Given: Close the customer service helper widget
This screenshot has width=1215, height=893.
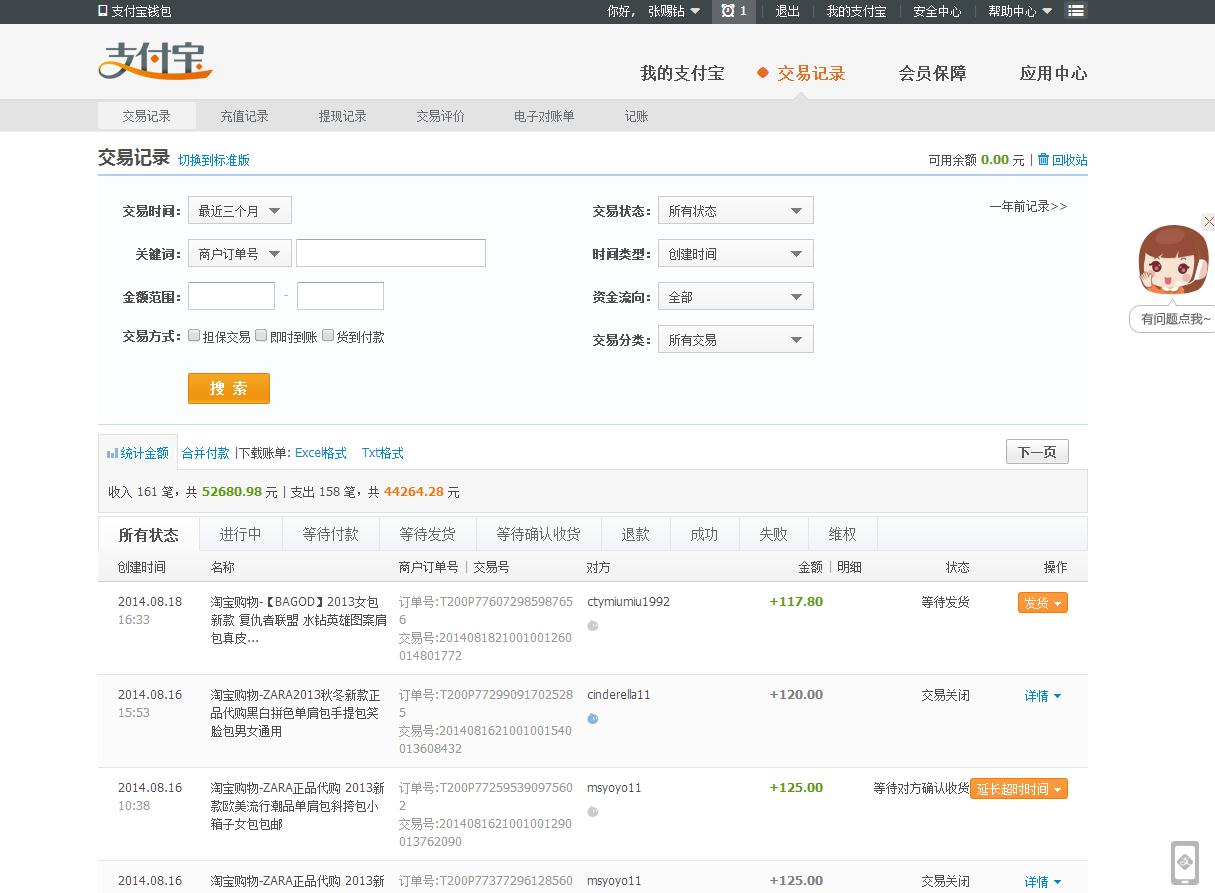Looking at the screenshot, I should (x=1208, y=222).
